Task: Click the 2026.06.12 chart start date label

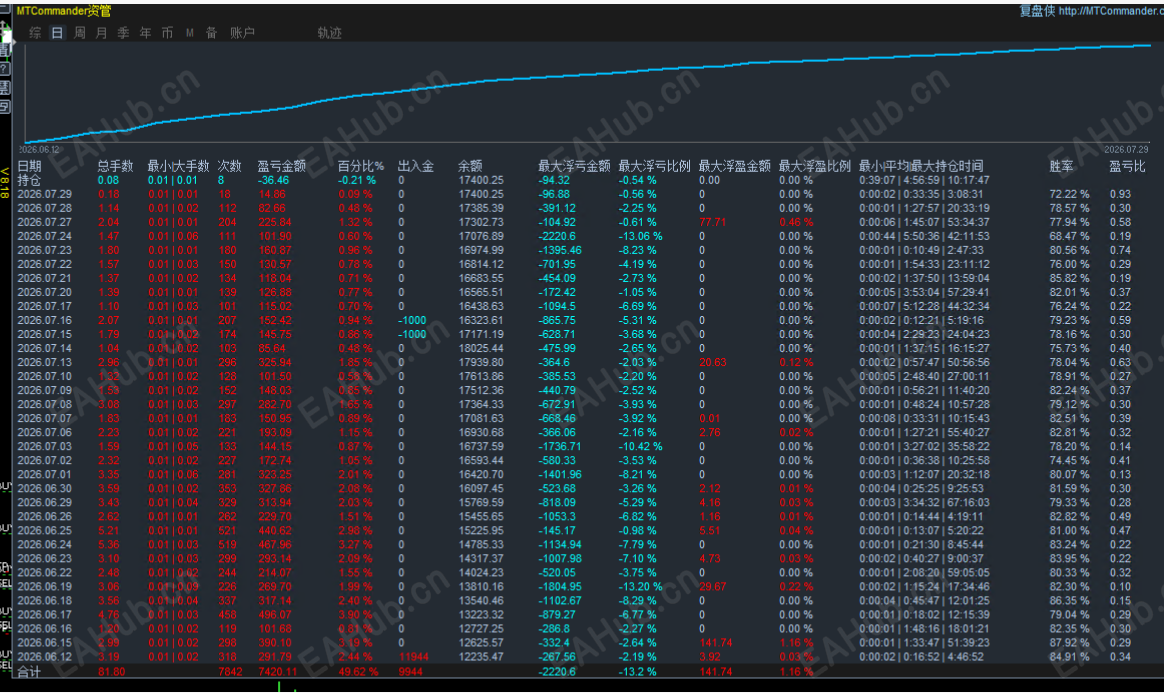Action: pyautogui.click(x=38, y=150)
